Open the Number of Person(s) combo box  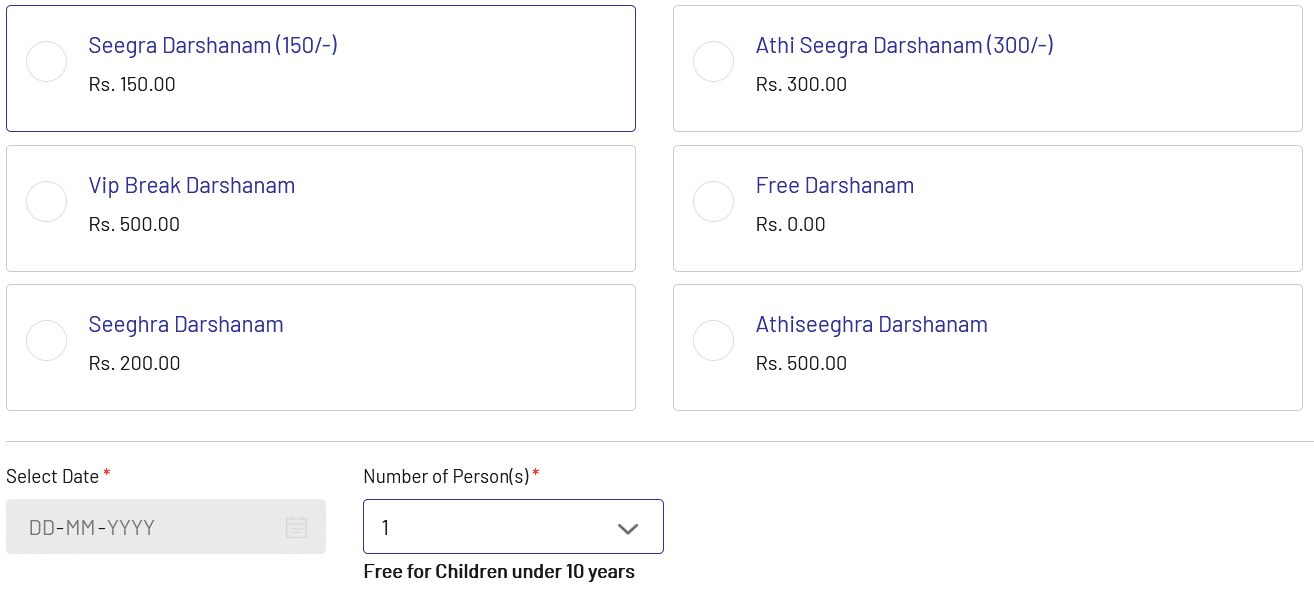pyautogui.click(x=513, y=527)
